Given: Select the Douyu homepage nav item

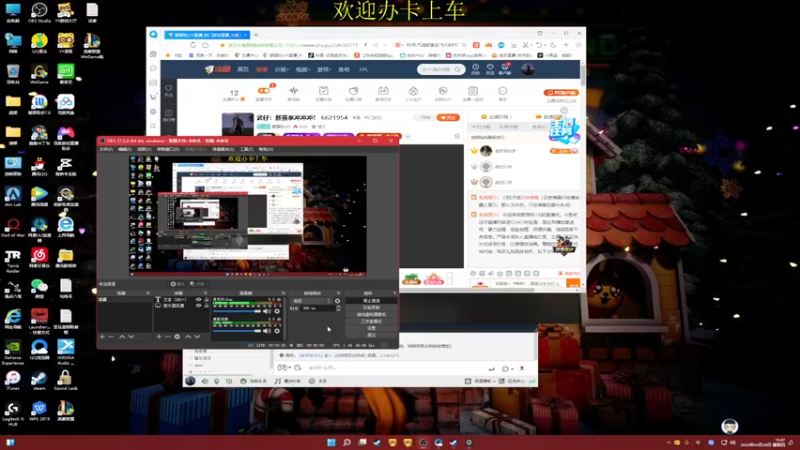Looking at the screenshot, I should [243, 69].
